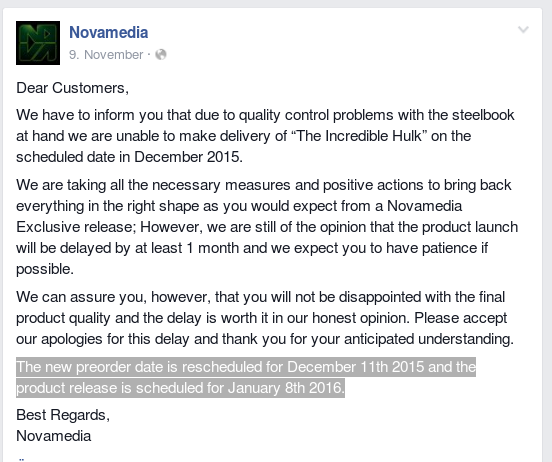Open the 9. November post timestamp
The width and height of the screenshot is (552, 462).
pos(106,55)
